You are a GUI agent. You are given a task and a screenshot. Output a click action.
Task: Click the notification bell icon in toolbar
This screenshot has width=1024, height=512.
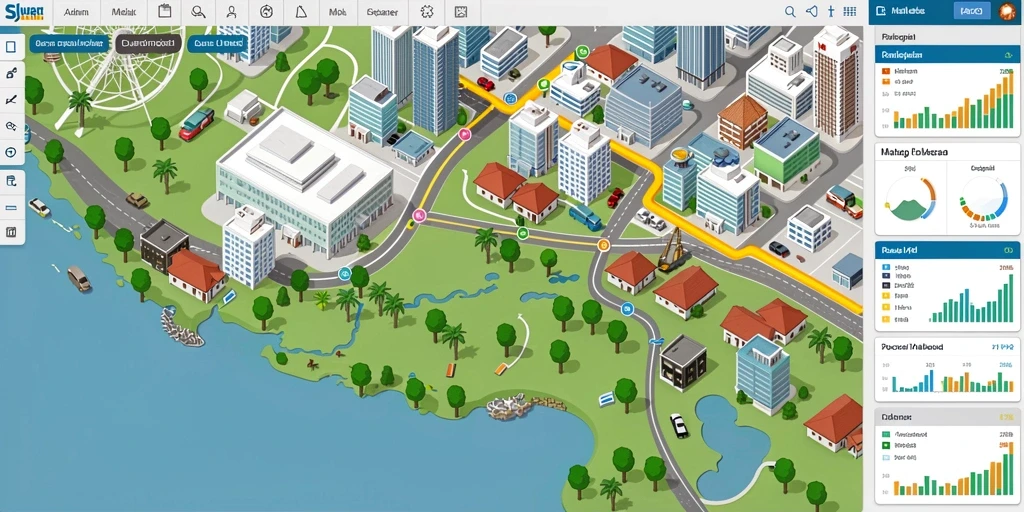pyautogui.click(x=301, y=11)
